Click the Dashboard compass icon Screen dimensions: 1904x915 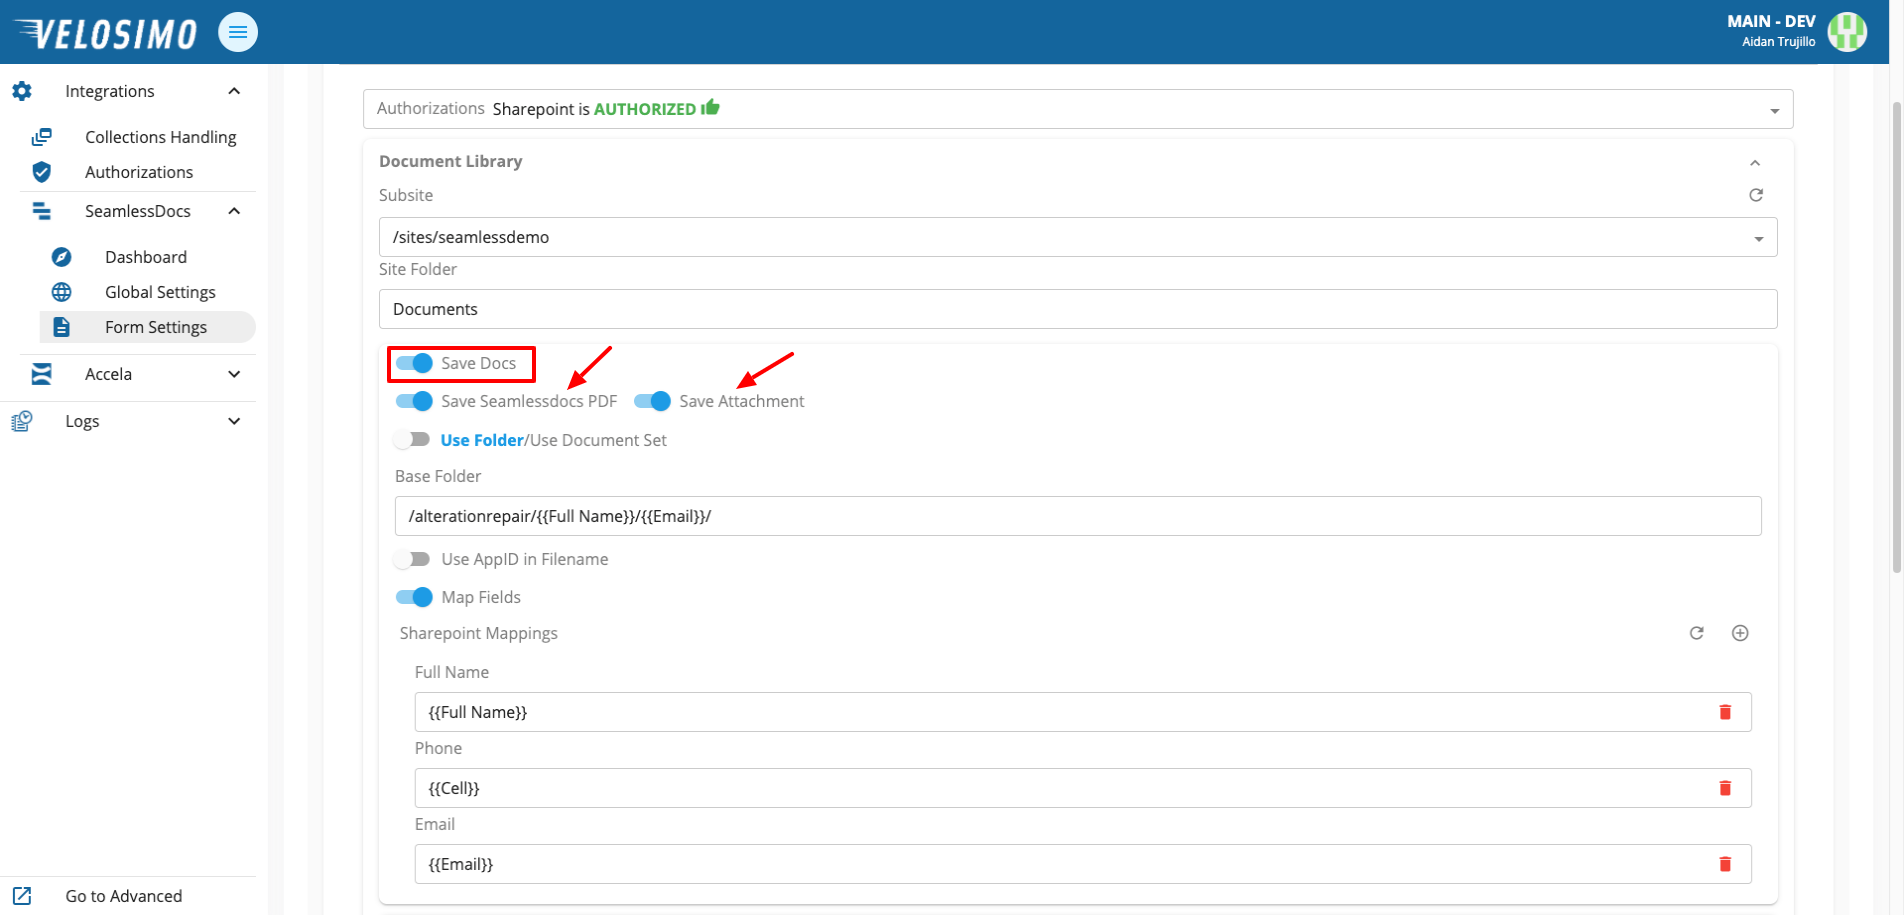(x=61, y=257)
